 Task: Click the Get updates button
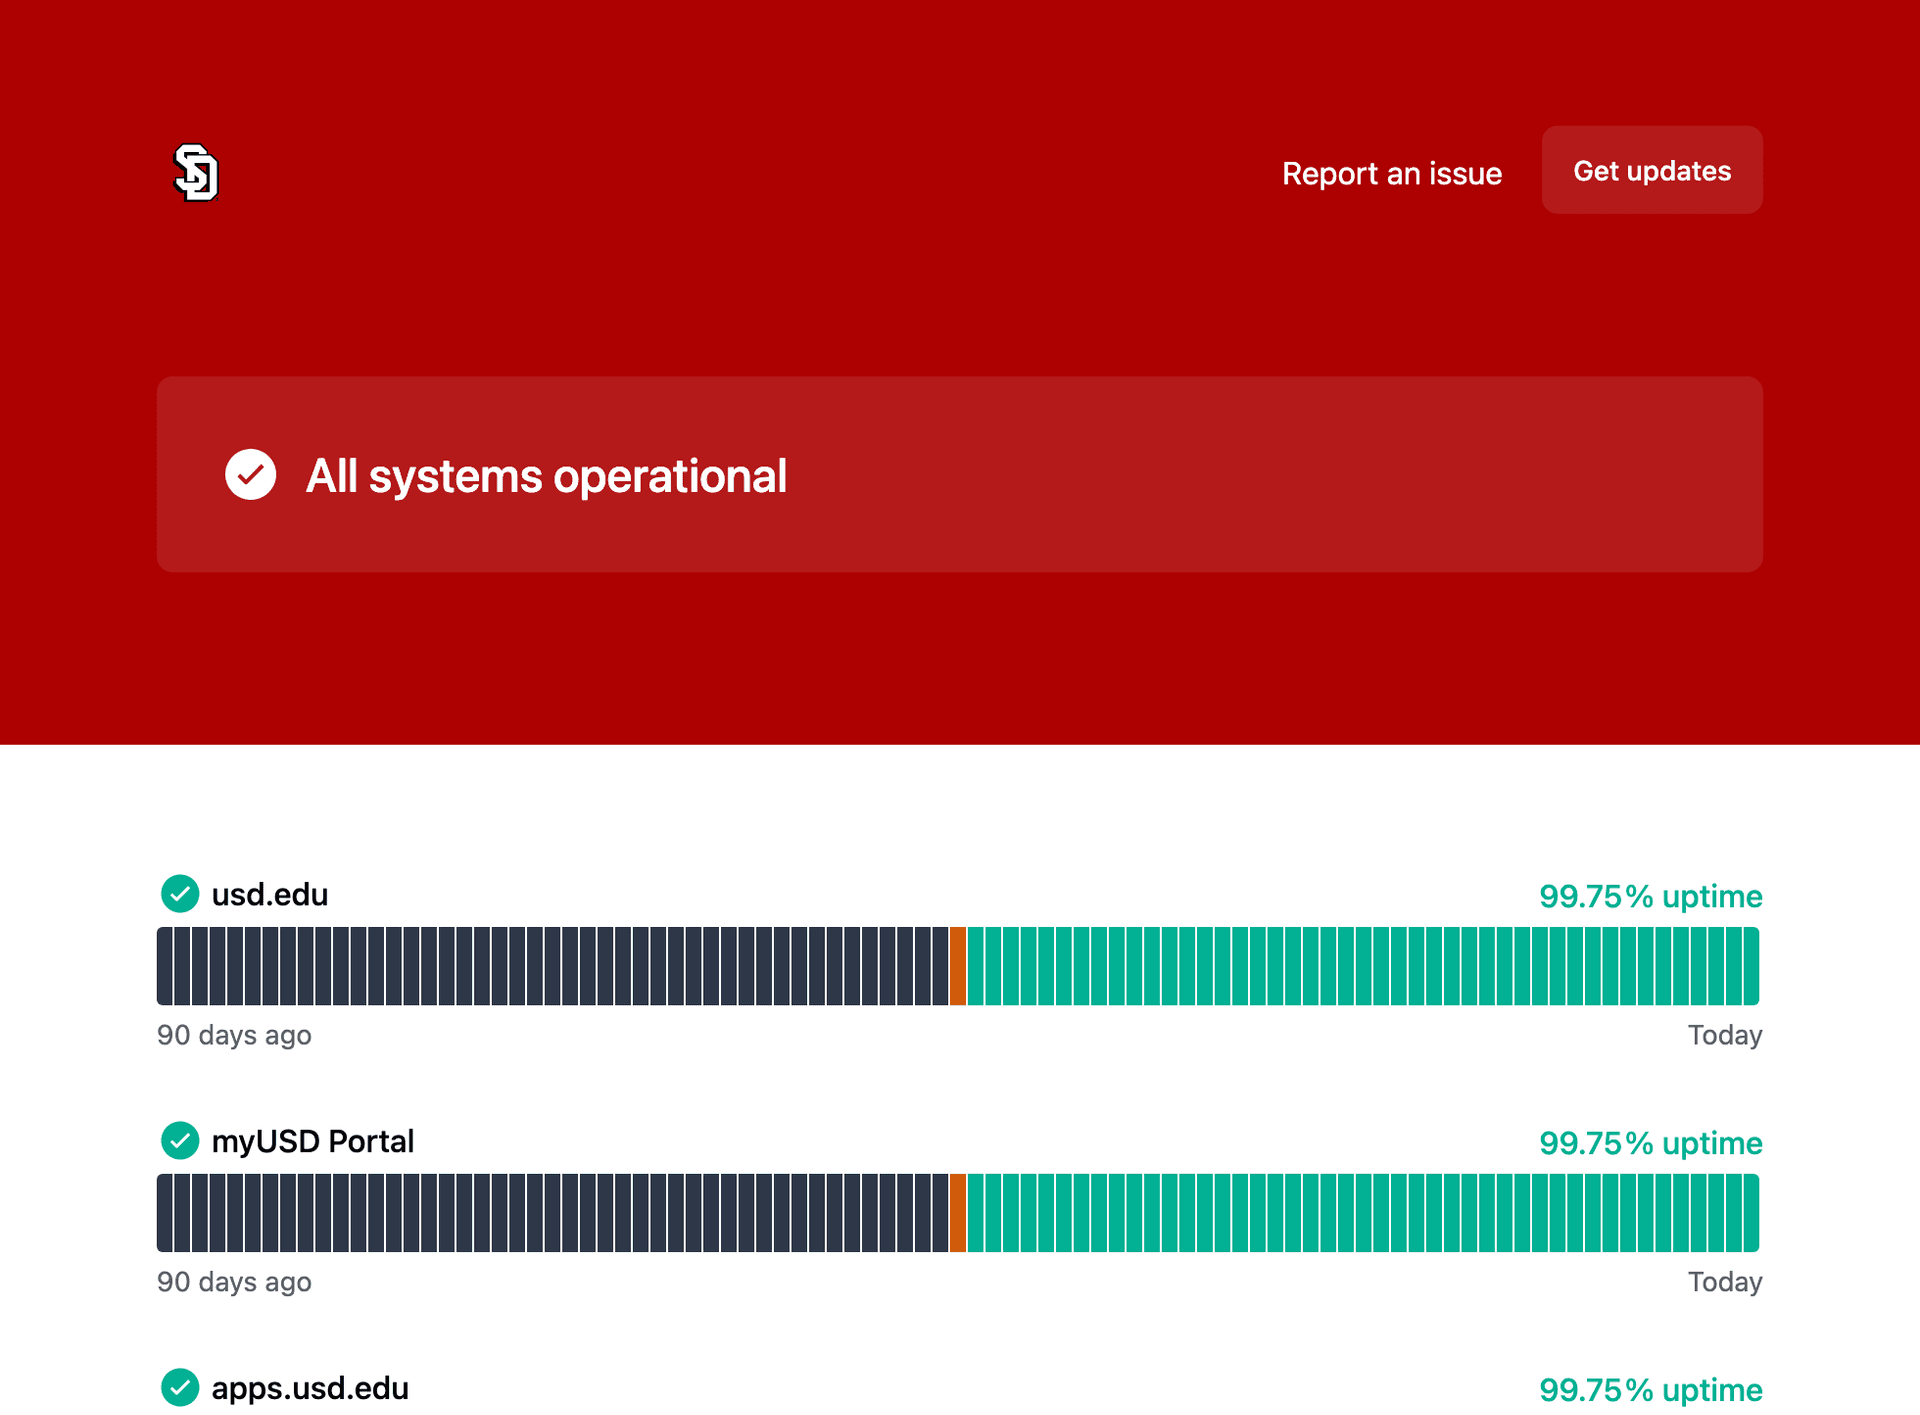1651,170
